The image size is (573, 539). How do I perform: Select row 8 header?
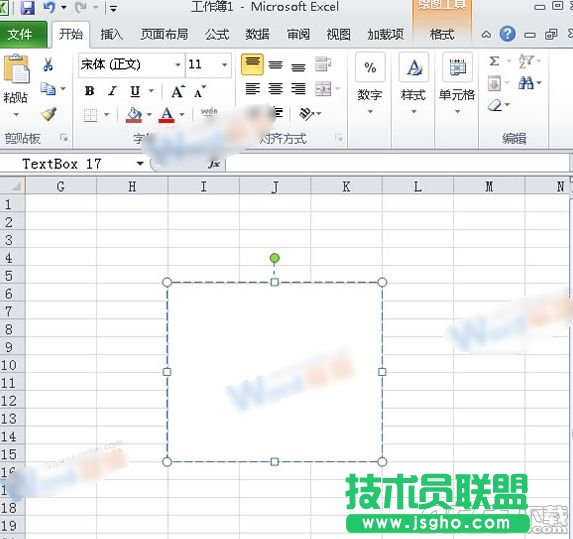point(12,329)
